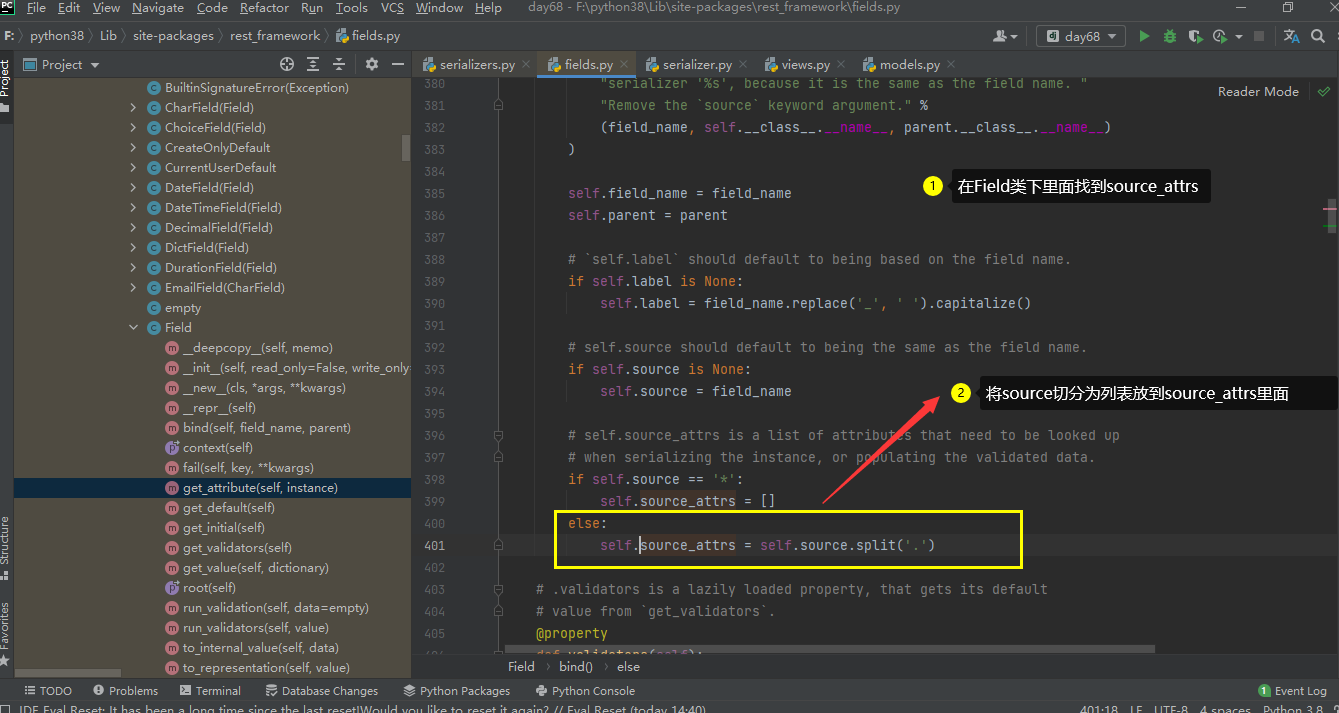
Task: Toggle the Favorites side panel
Action: [6, 633]
